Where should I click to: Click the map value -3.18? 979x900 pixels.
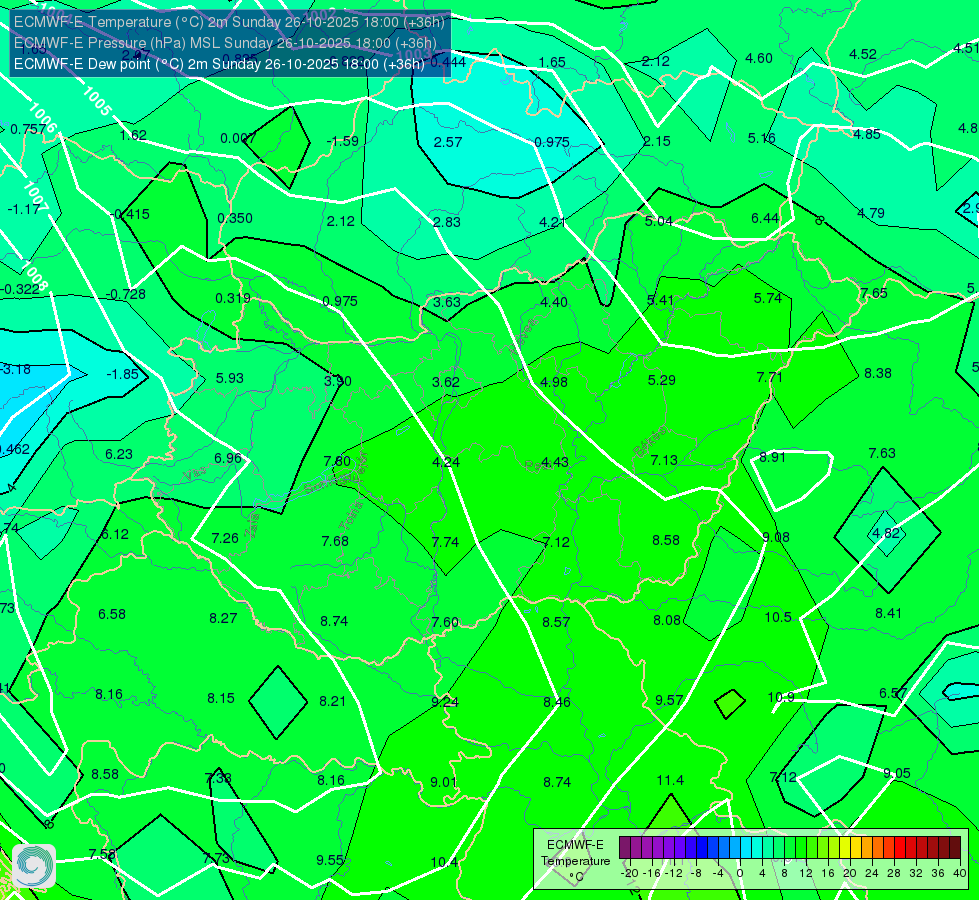tap(15, 369)
